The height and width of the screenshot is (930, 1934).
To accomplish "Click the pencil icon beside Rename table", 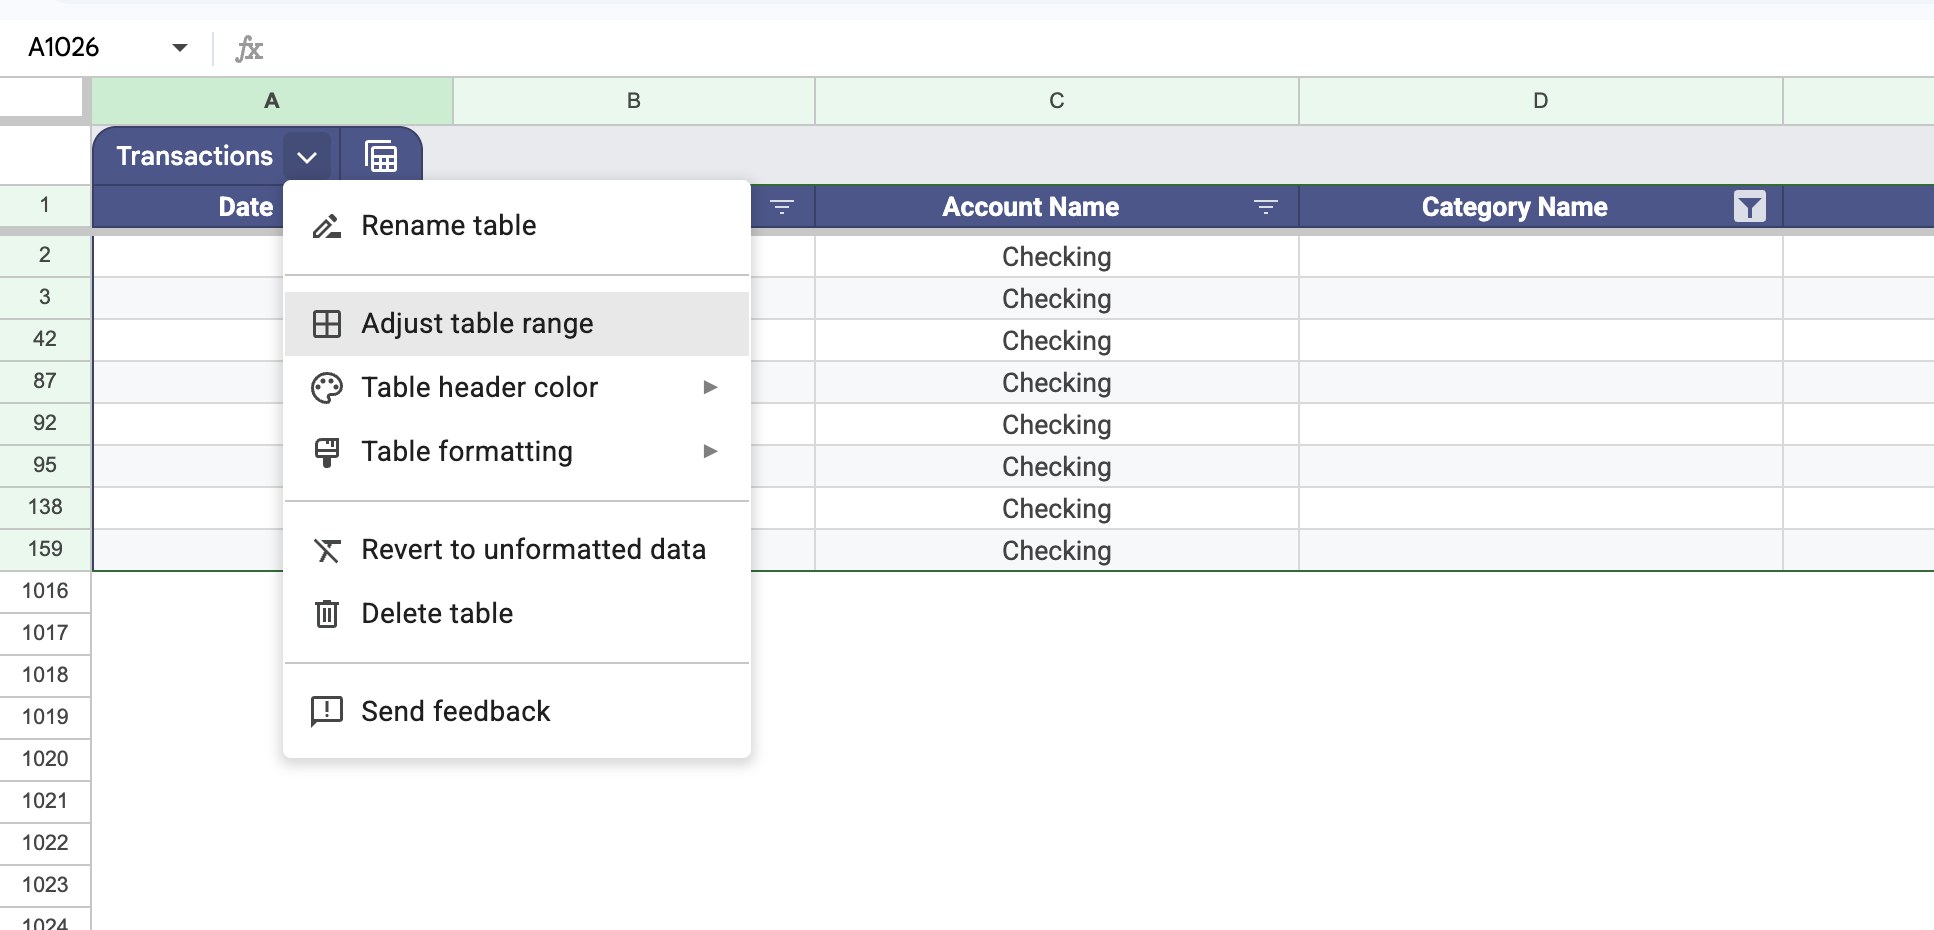I will pos(327,226).
